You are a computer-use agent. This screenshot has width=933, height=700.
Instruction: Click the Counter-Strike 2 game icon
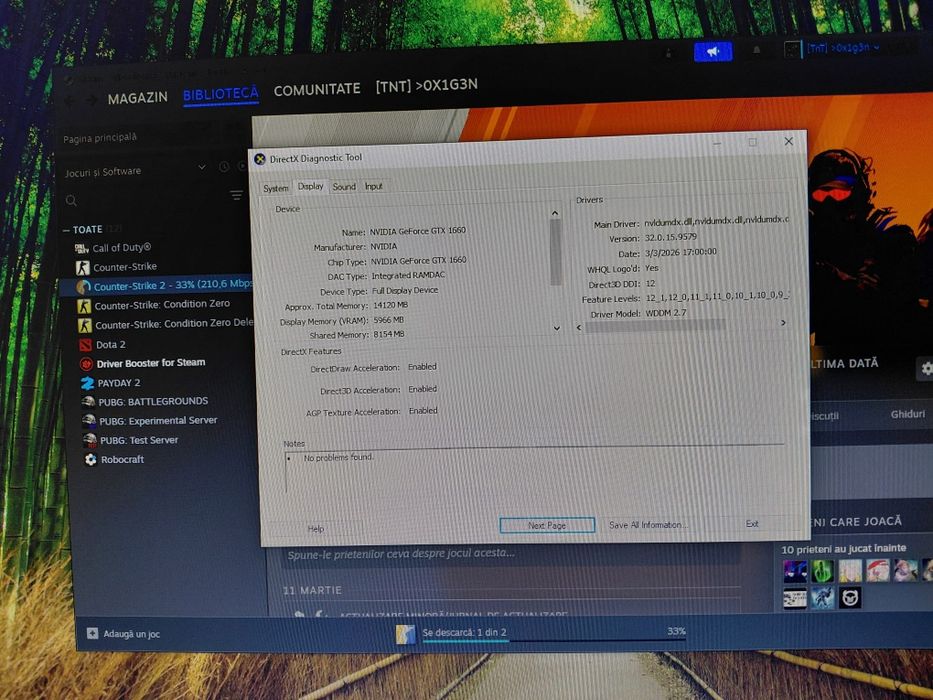click(x=83, y=287)
